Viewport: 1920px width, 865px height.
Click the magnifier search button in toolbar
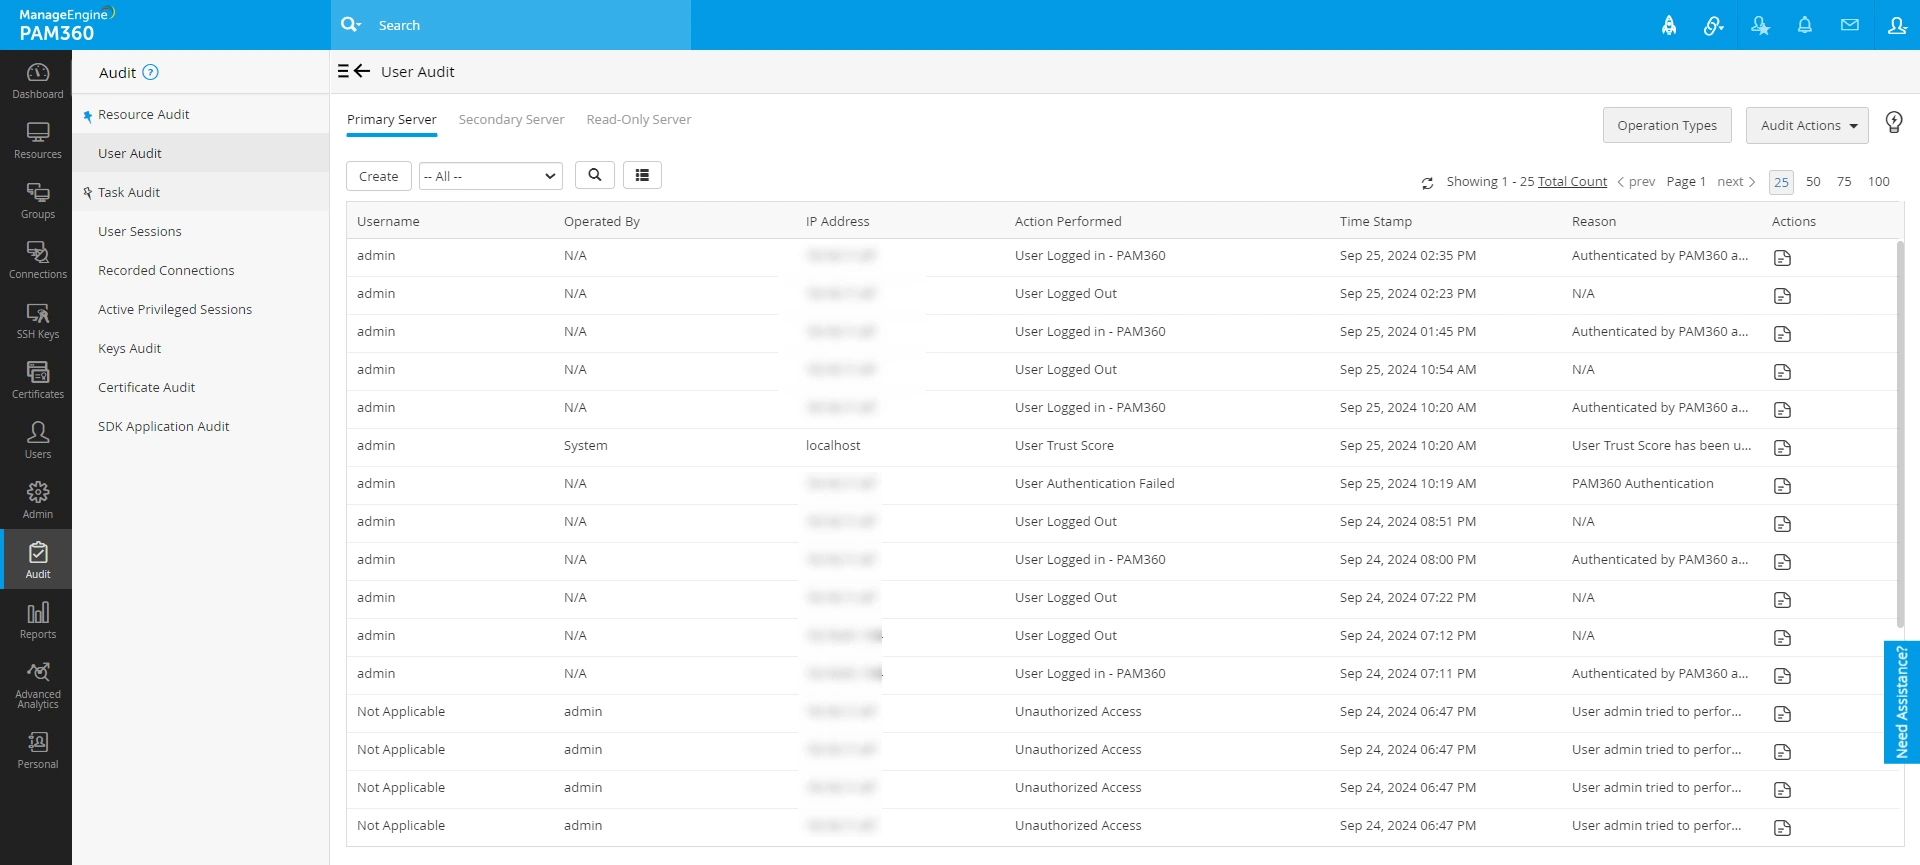[x=595, y=175]
